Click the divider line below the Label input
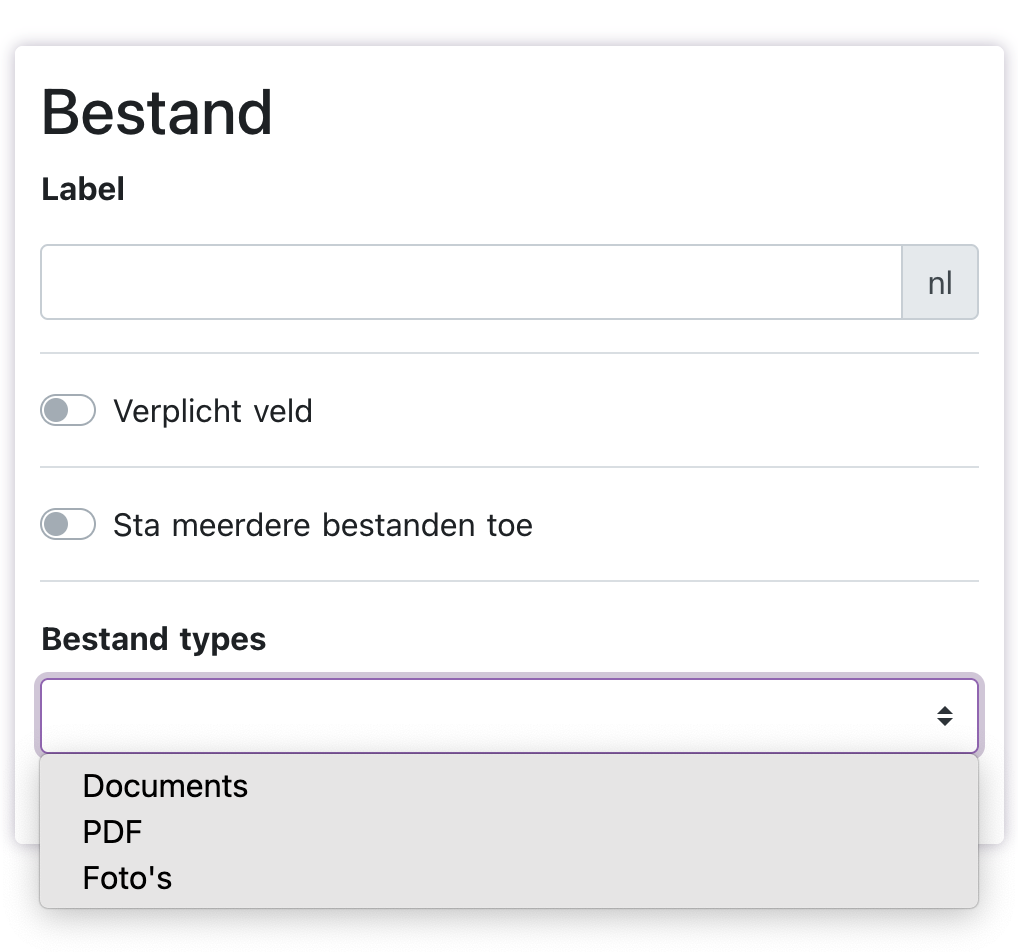The width and height of the screenshot is (1018, 952). 509,353
